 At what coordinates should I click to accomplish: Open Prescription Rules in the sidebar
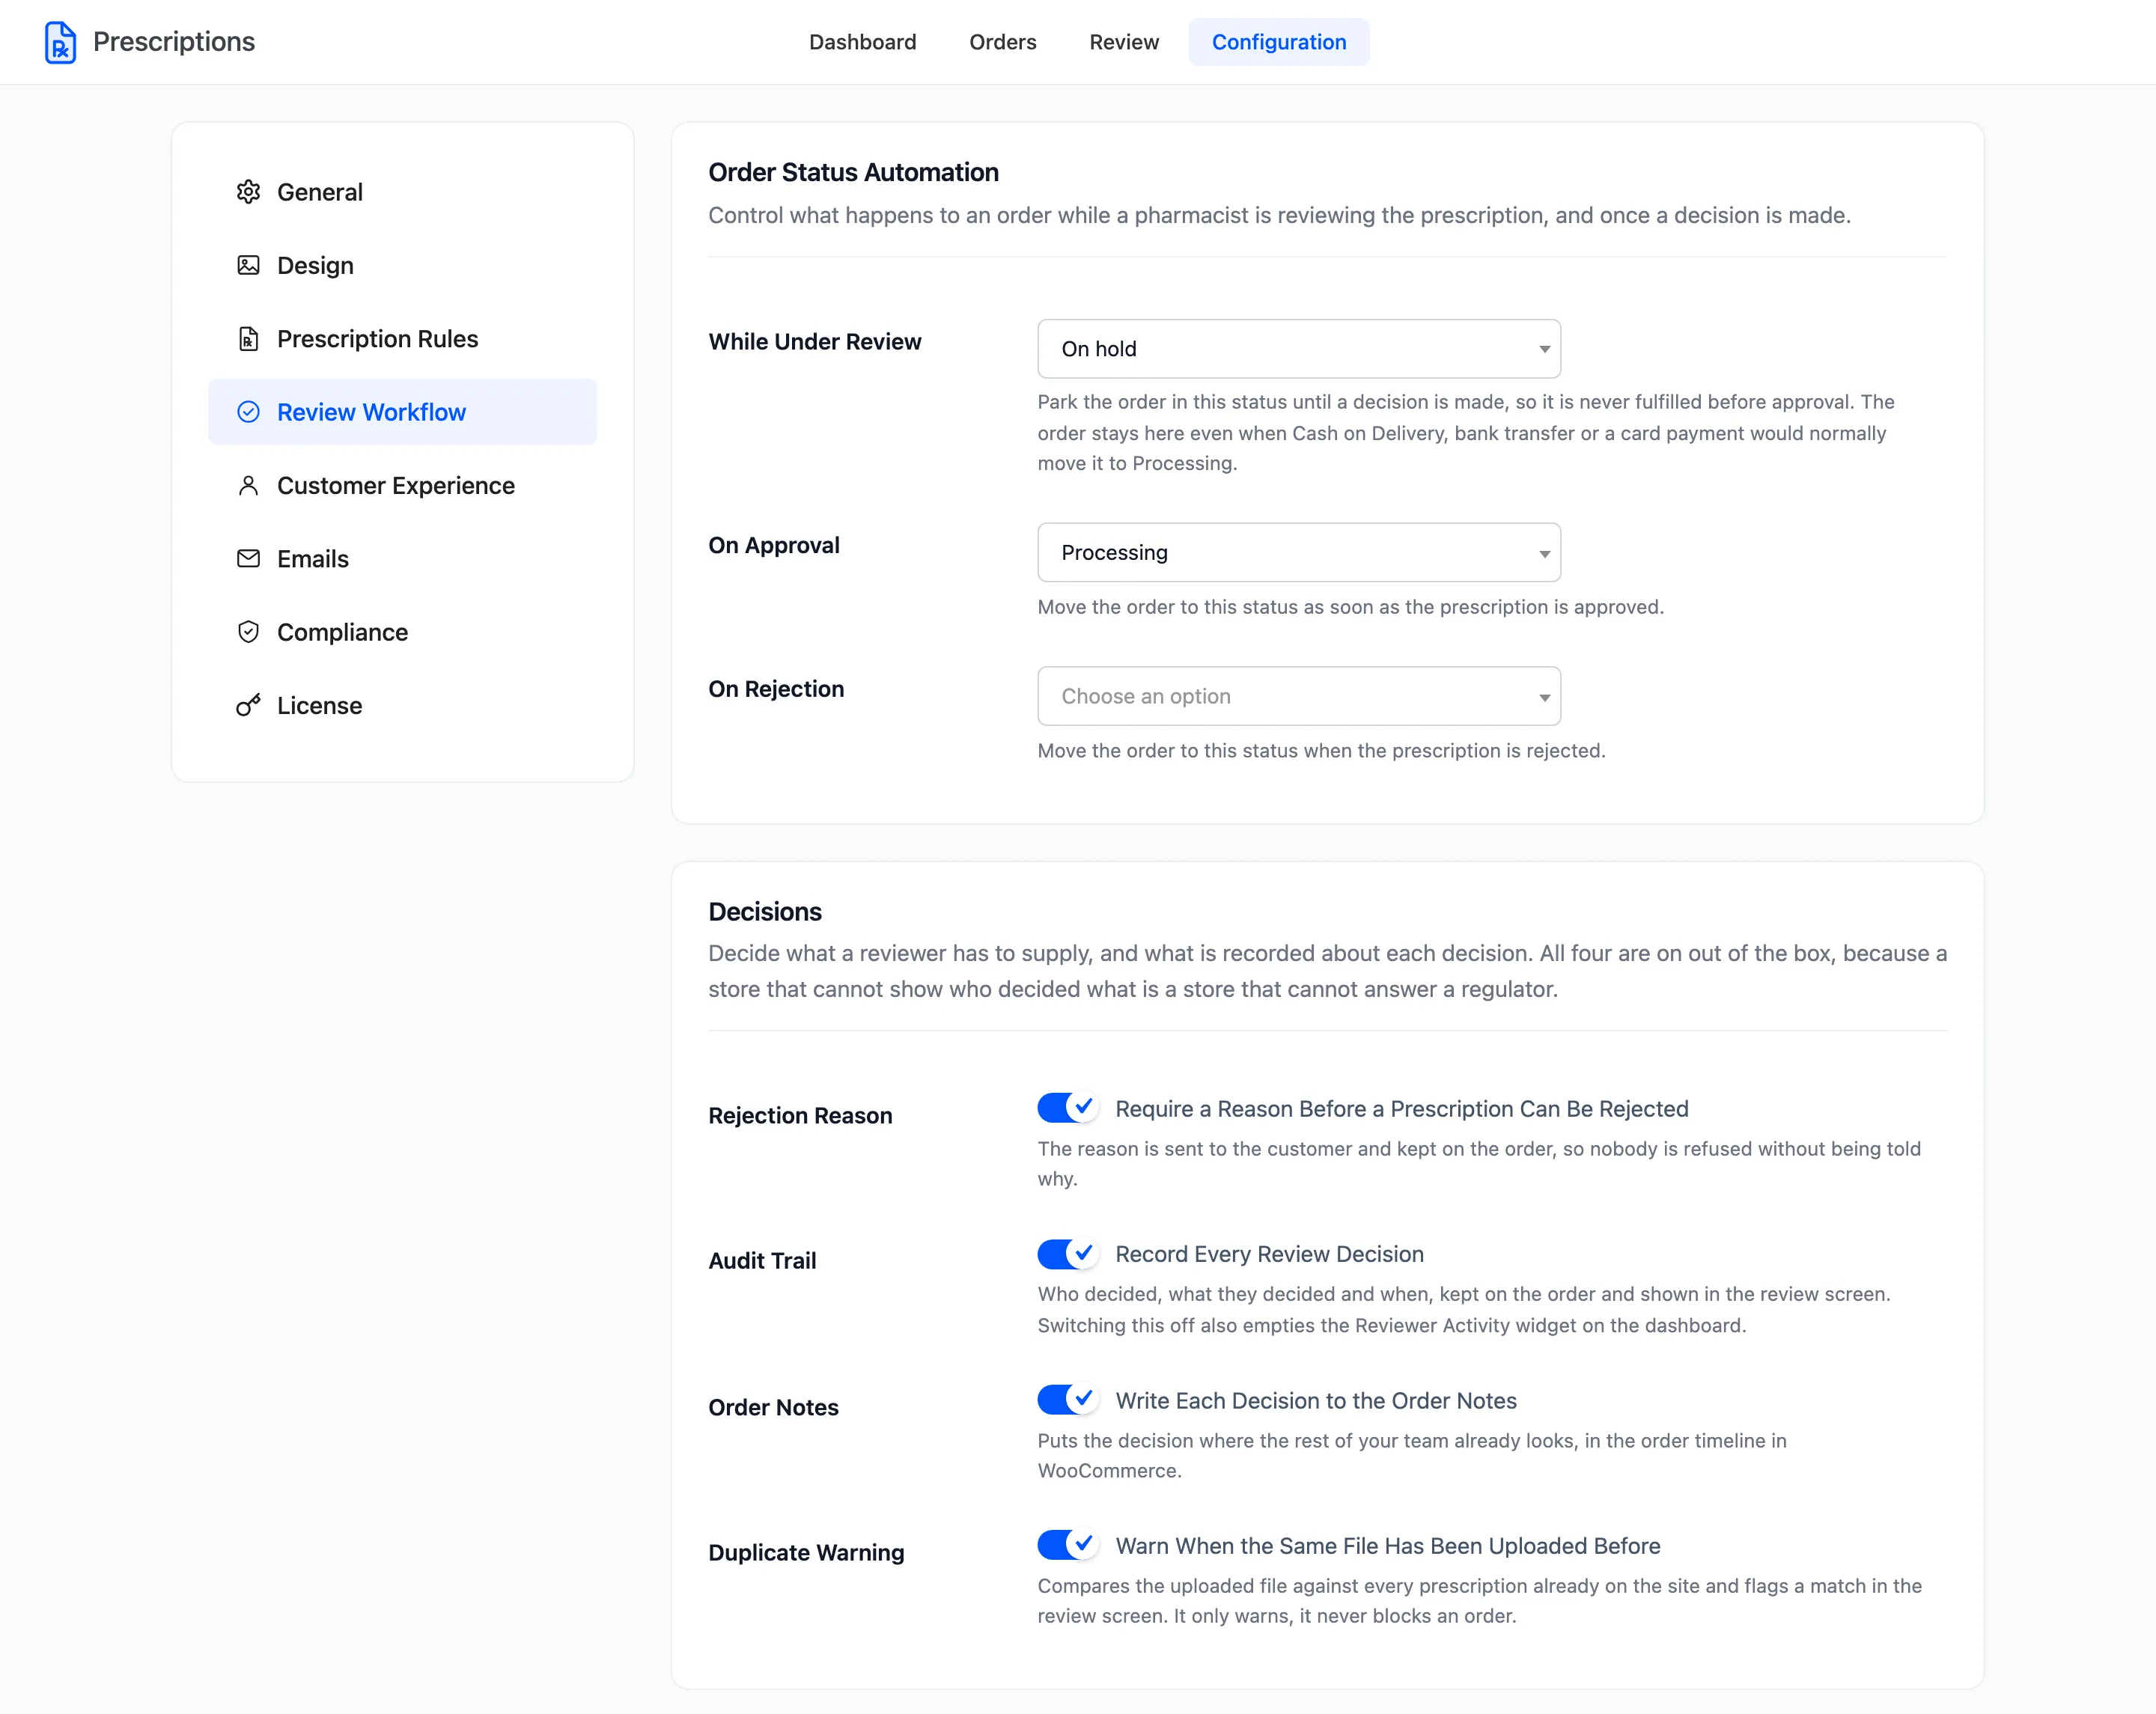402,339
